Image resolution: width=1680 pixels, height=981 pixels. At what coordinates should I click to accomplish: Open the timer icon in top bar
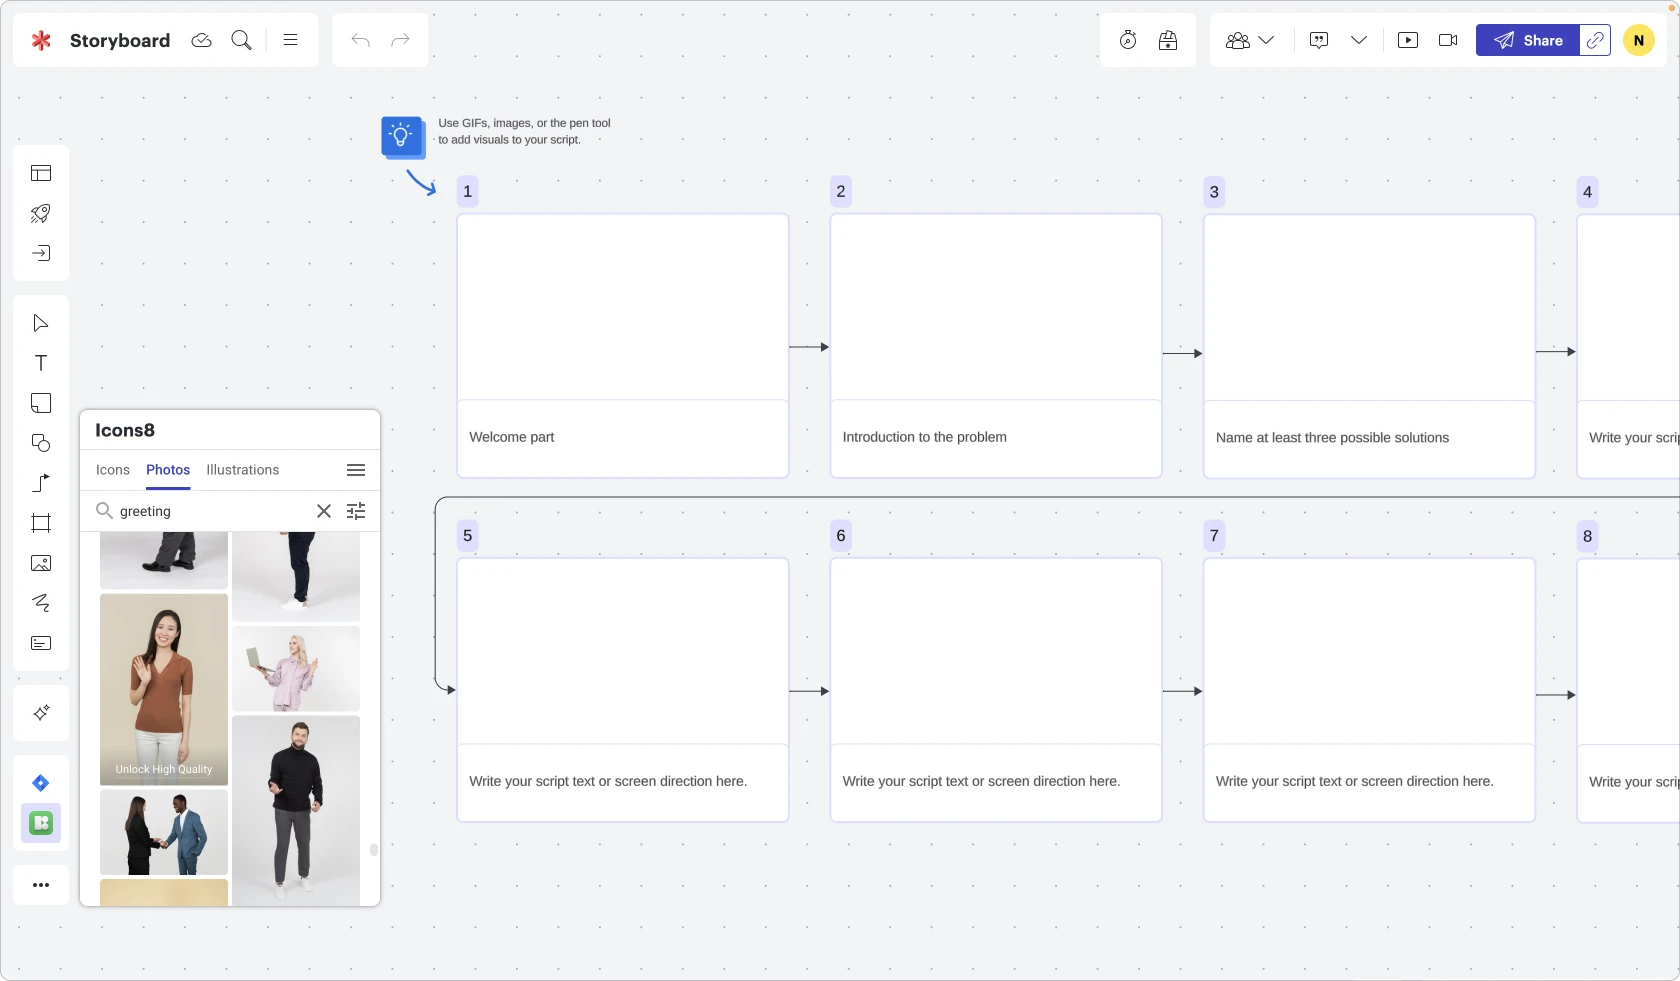point(1128,40)
